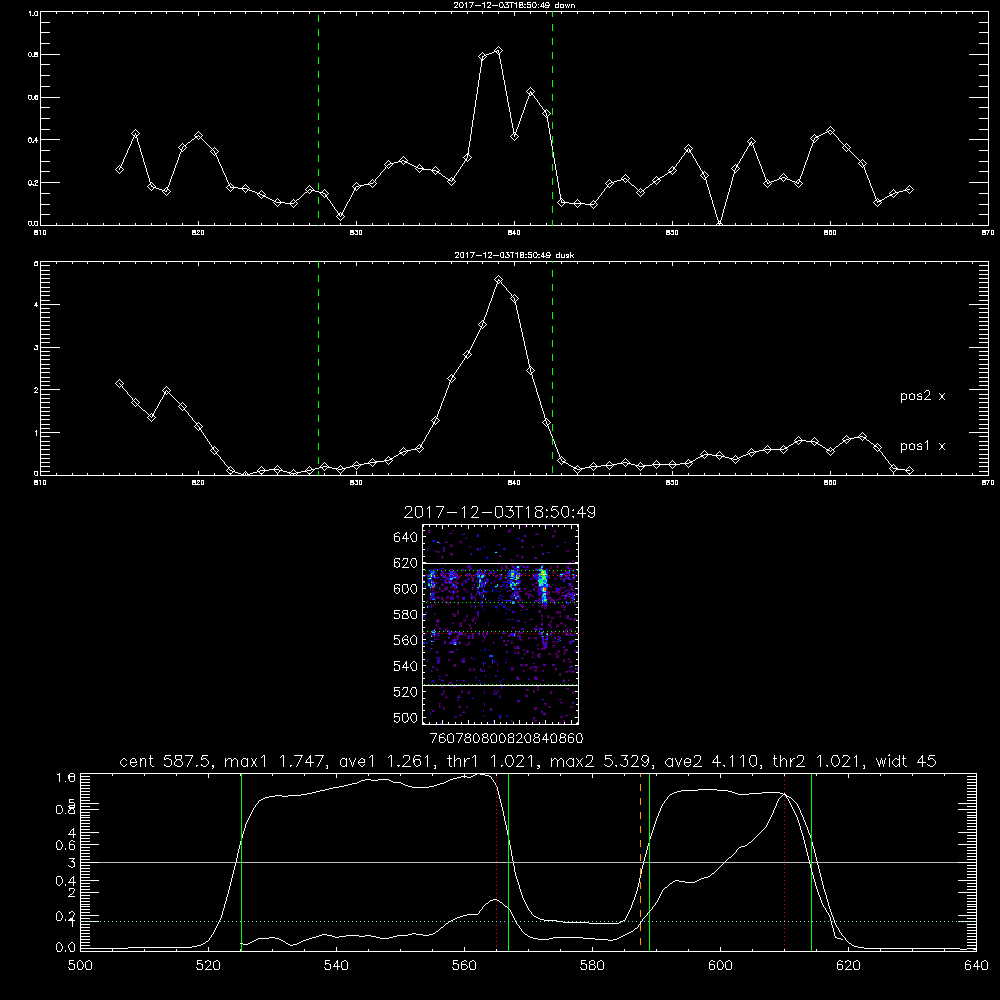
Task: Click the '520' x-axis label of bottom plot
Action: pyautogui.click(x=208, y=965)
